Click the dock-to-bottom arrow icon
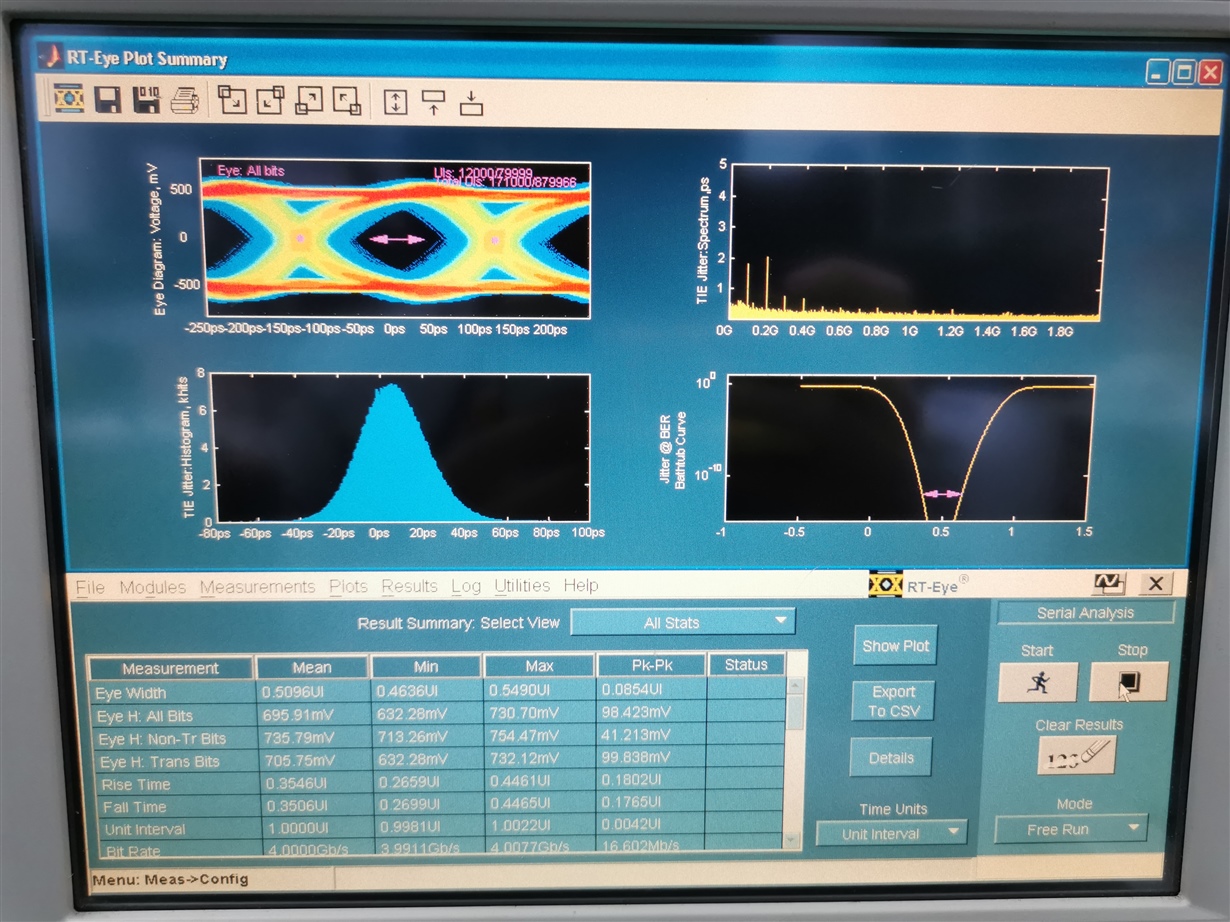Viewport: 1230px width, 922px height. pyautogui.click(x=471, y=101)
